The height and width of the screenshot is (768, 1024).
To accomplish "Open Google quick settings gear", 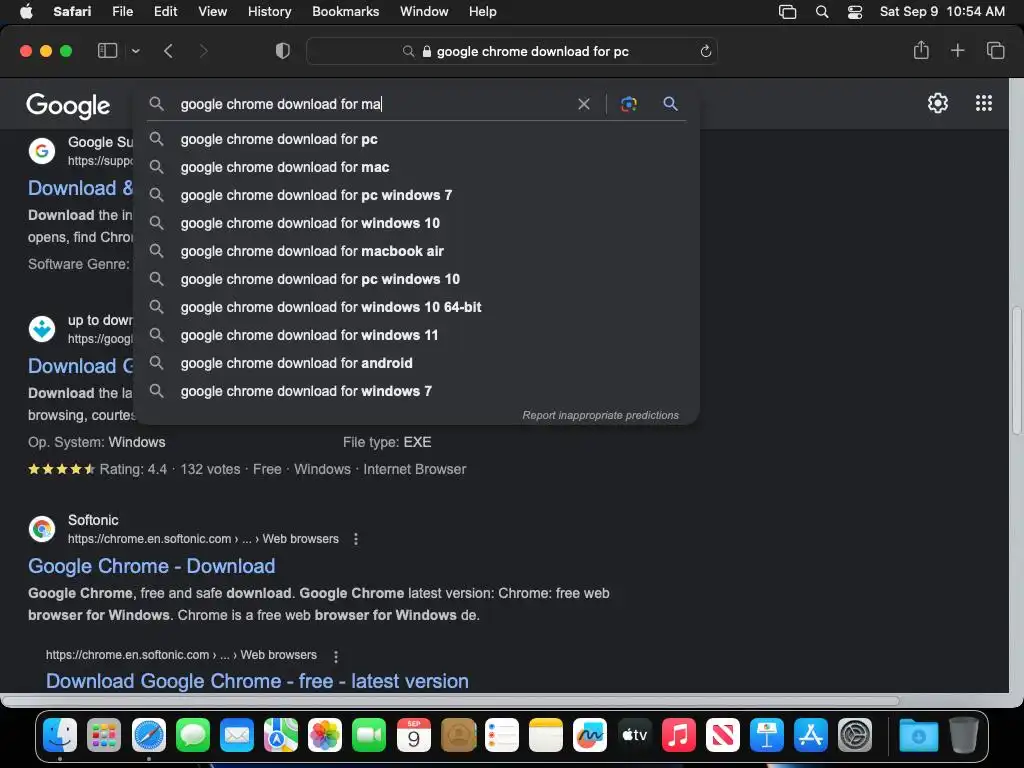I will [938, 103].
